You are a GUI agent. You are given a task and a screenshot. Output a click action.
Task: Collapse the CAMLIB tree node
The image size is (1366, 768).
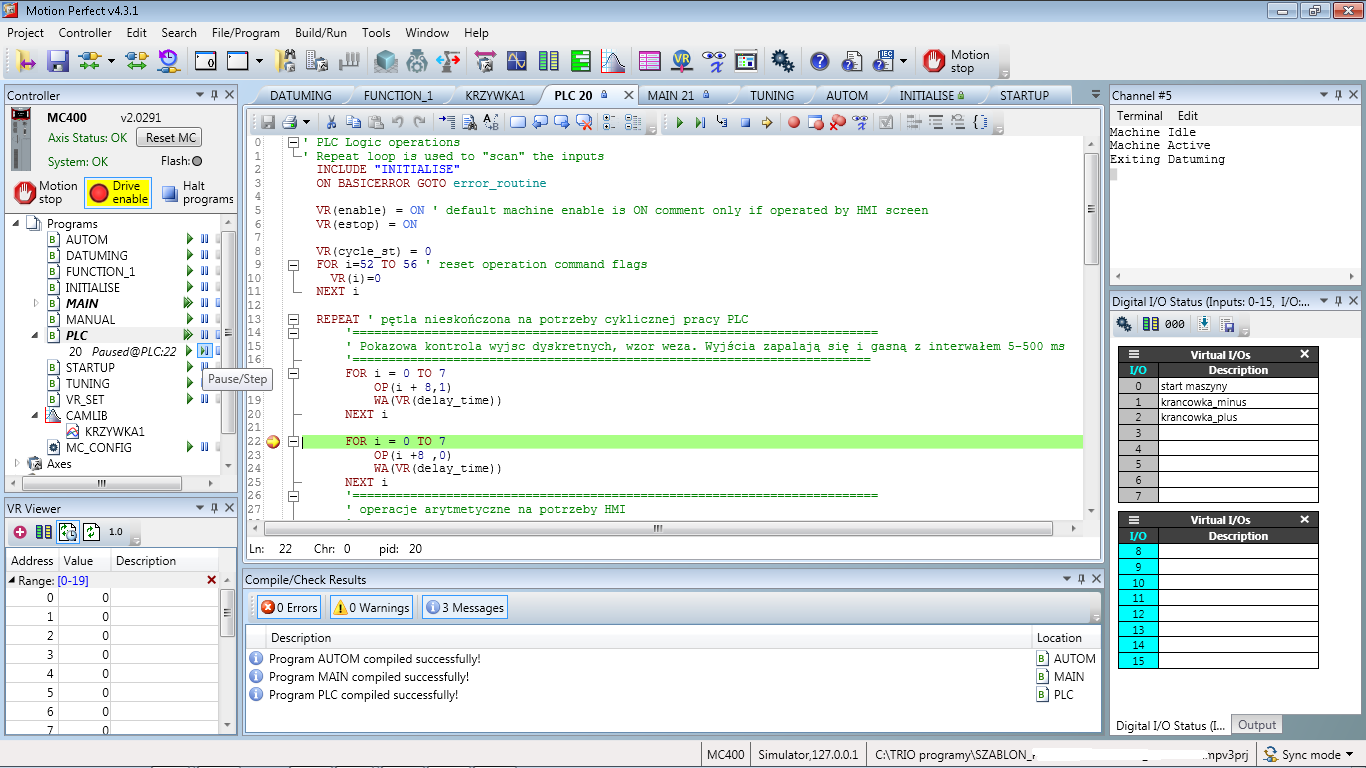click(36, 415)
